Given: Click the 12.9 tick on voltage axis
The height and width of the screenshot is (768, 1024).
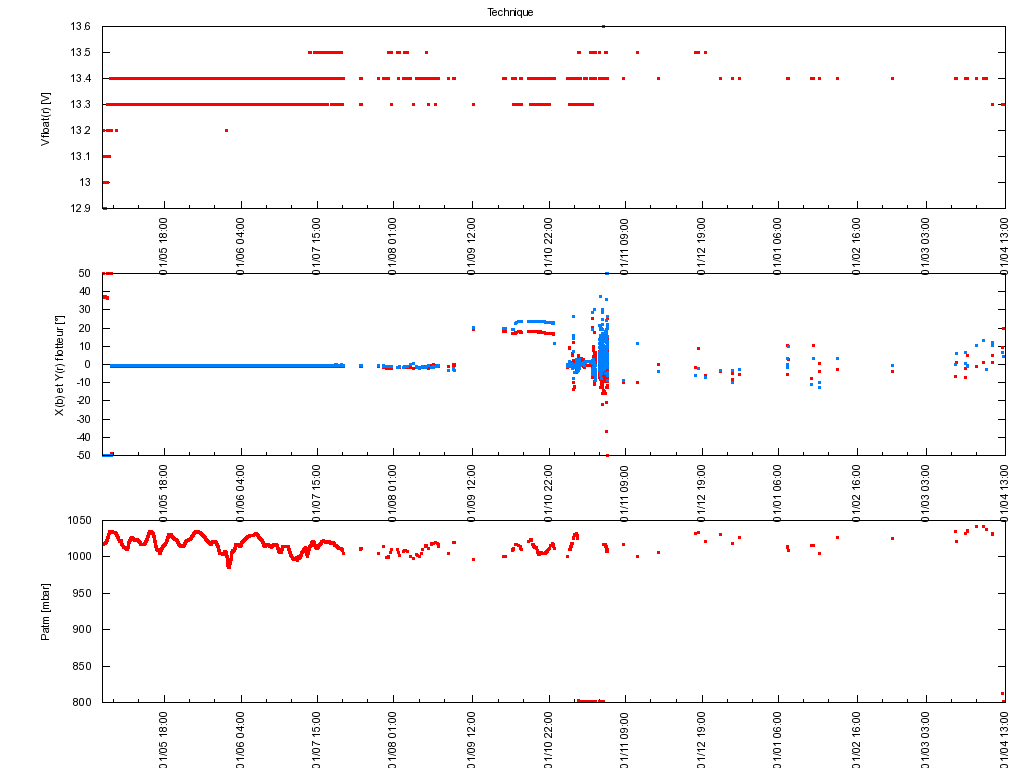Looking at the screenshot, I should coord(83,208).
